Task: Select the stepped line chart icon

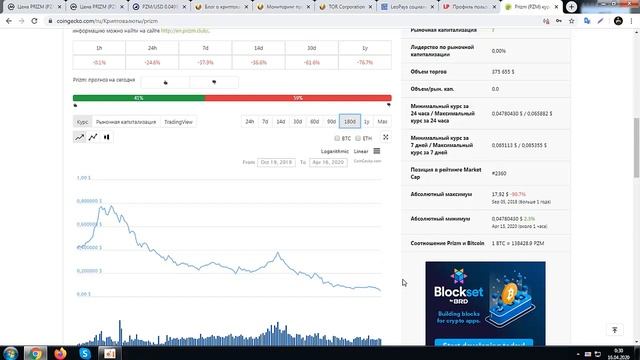Action: click(x=93, y=137)
